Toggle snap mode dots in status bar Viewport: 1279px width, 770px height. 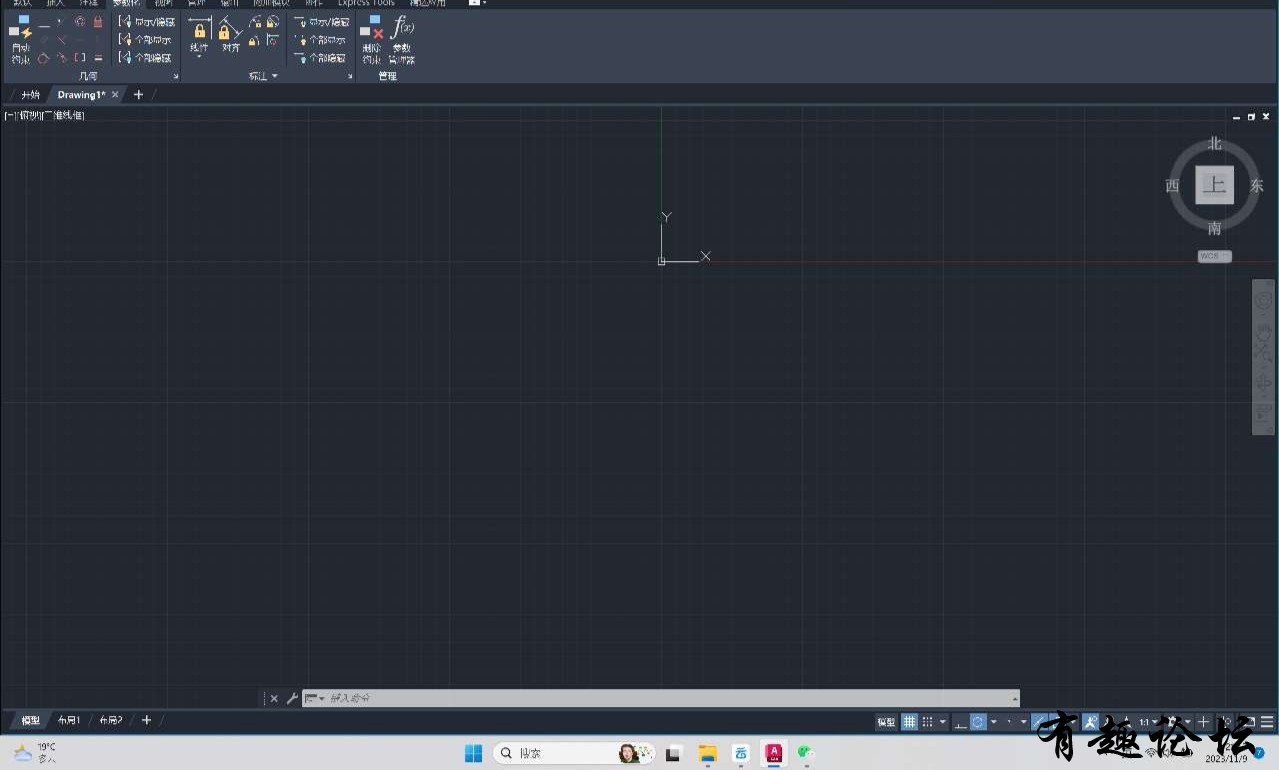pos(928,722)
